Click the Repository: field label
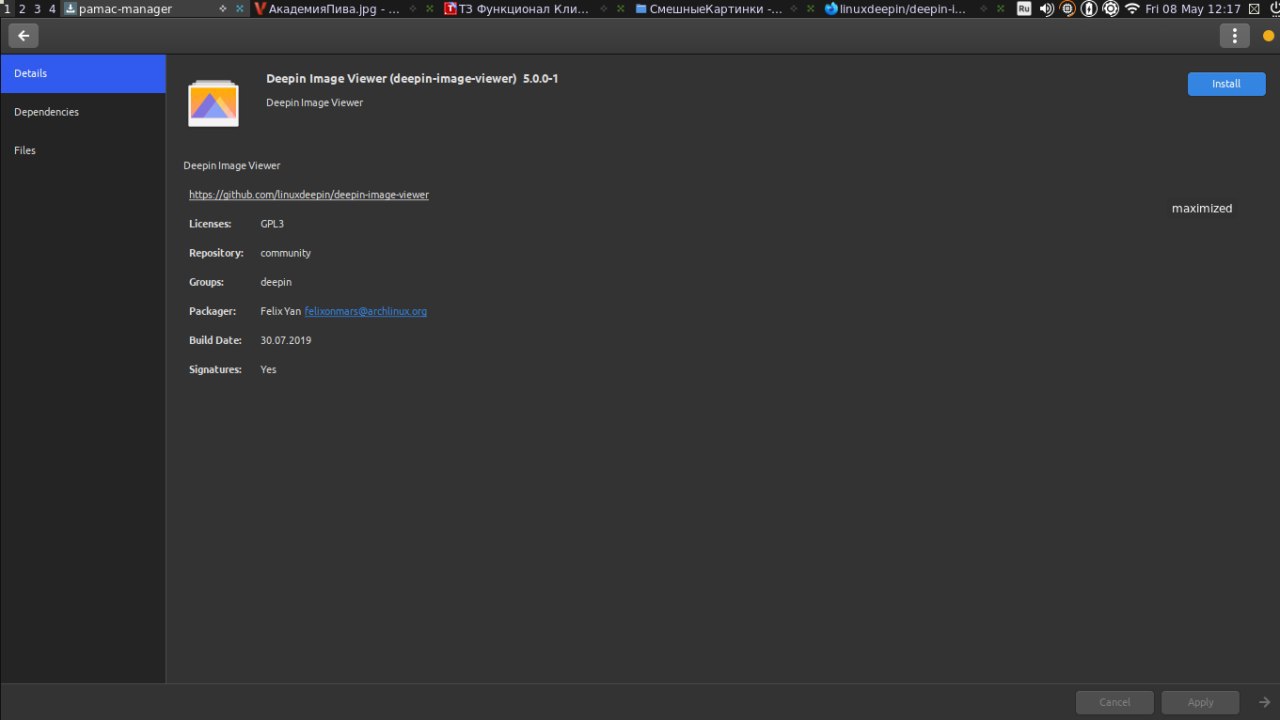1280x720 pixels. (216, 253)
